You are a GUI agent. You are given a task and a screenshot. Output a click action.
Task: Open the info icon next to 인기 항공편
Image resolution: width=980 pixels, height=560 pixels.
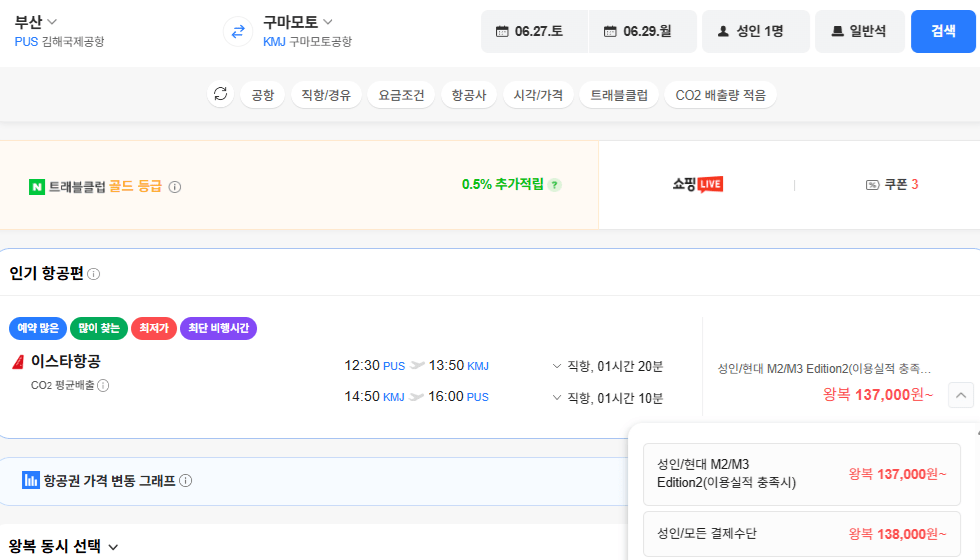click(94, 274)
